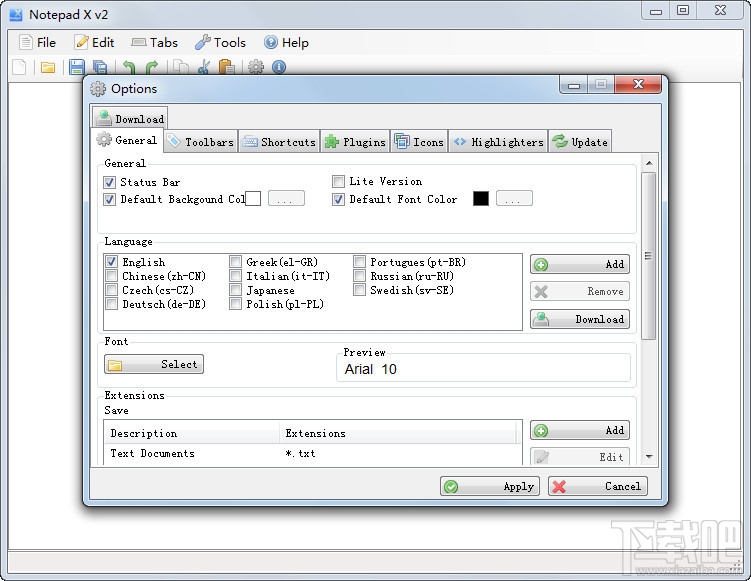This screenshot has width=751, height=581.
Task: Click the Copy icon in toolbar
Action: tap(181, 67)
